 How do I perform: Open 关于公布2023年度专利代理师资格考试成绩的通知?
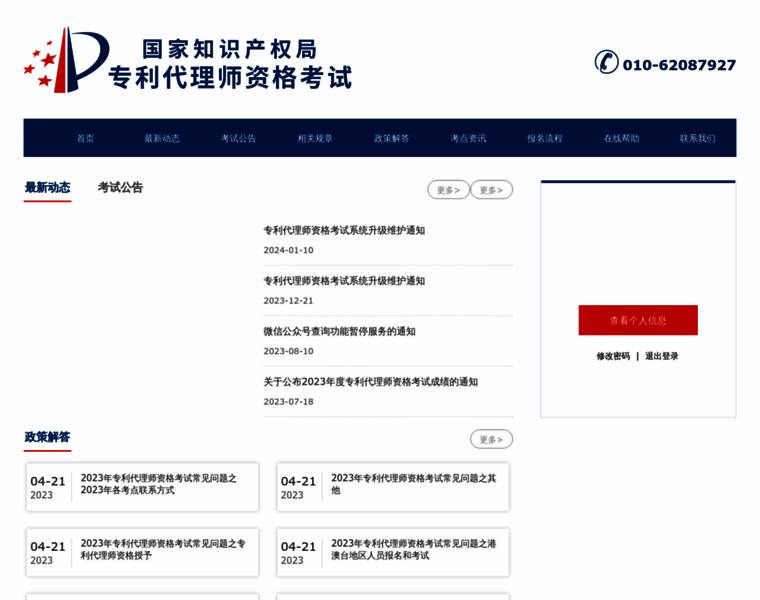(x=370, y=382)
